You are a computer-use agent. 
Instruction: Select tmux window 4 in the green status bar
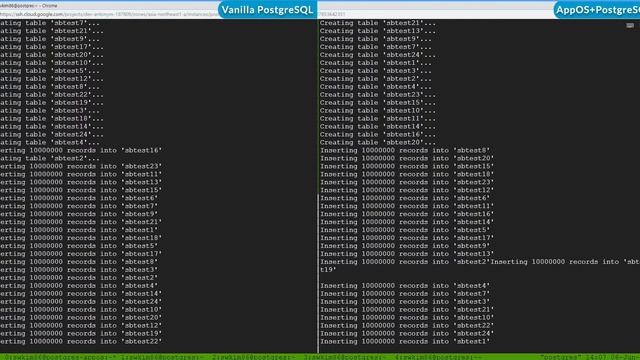click(438, 357)
